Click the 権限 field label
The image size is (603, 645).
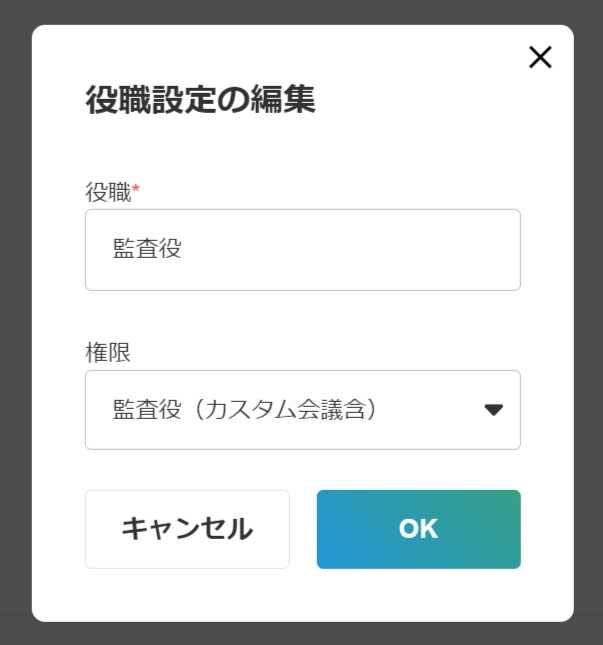(x=108, y=353)
